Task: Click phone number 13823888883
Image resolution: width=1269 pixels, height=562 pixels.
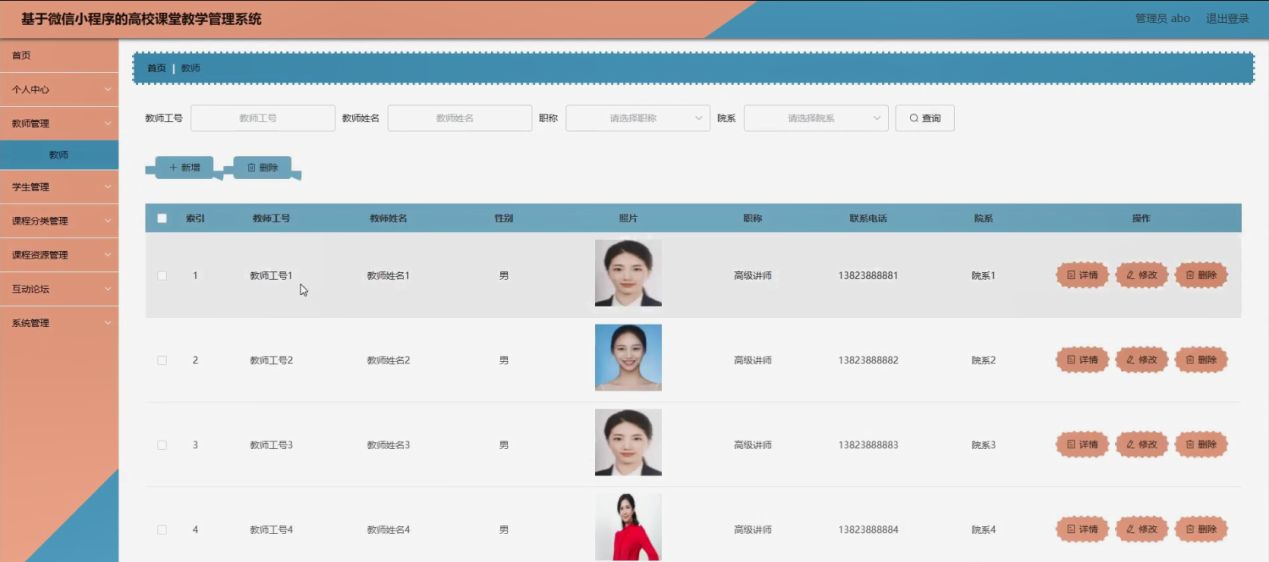Action: pyautogui.click(x=868, y=445)
